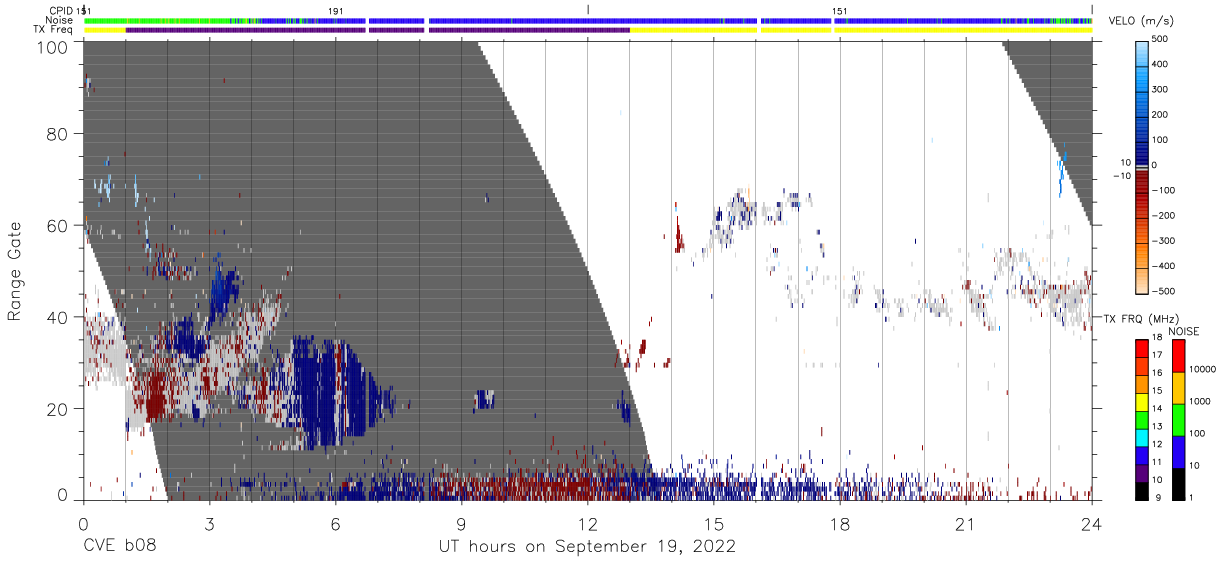Click the Range Gate y-axis title

click(16, 271)
